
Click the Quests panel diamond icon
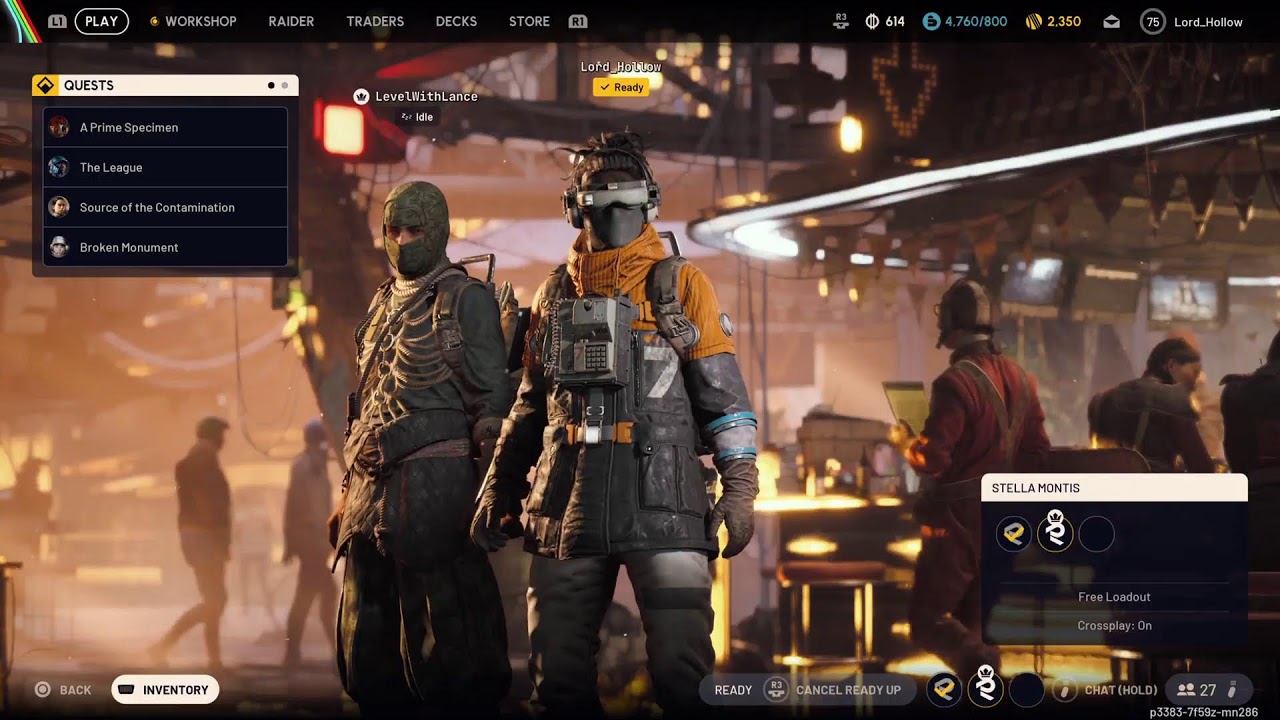click(45, 85)
